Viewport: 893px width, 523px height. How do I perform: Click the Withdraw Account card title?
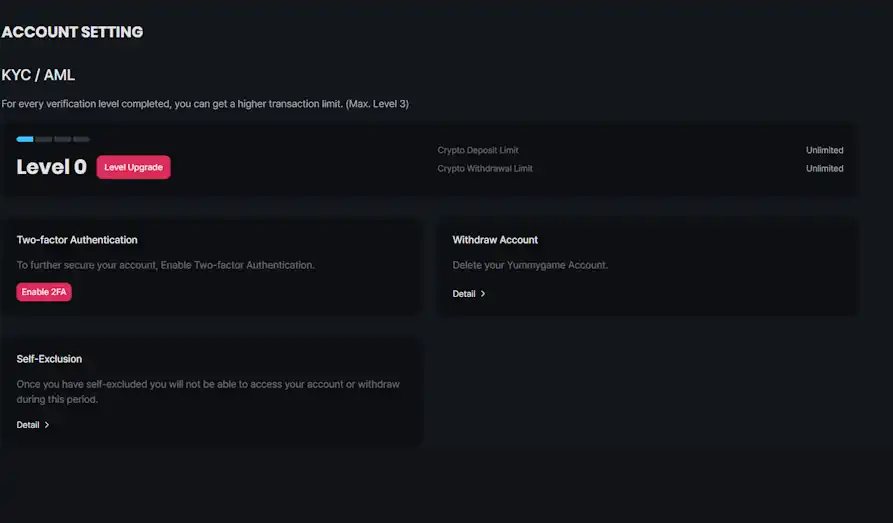pos(495,240)
